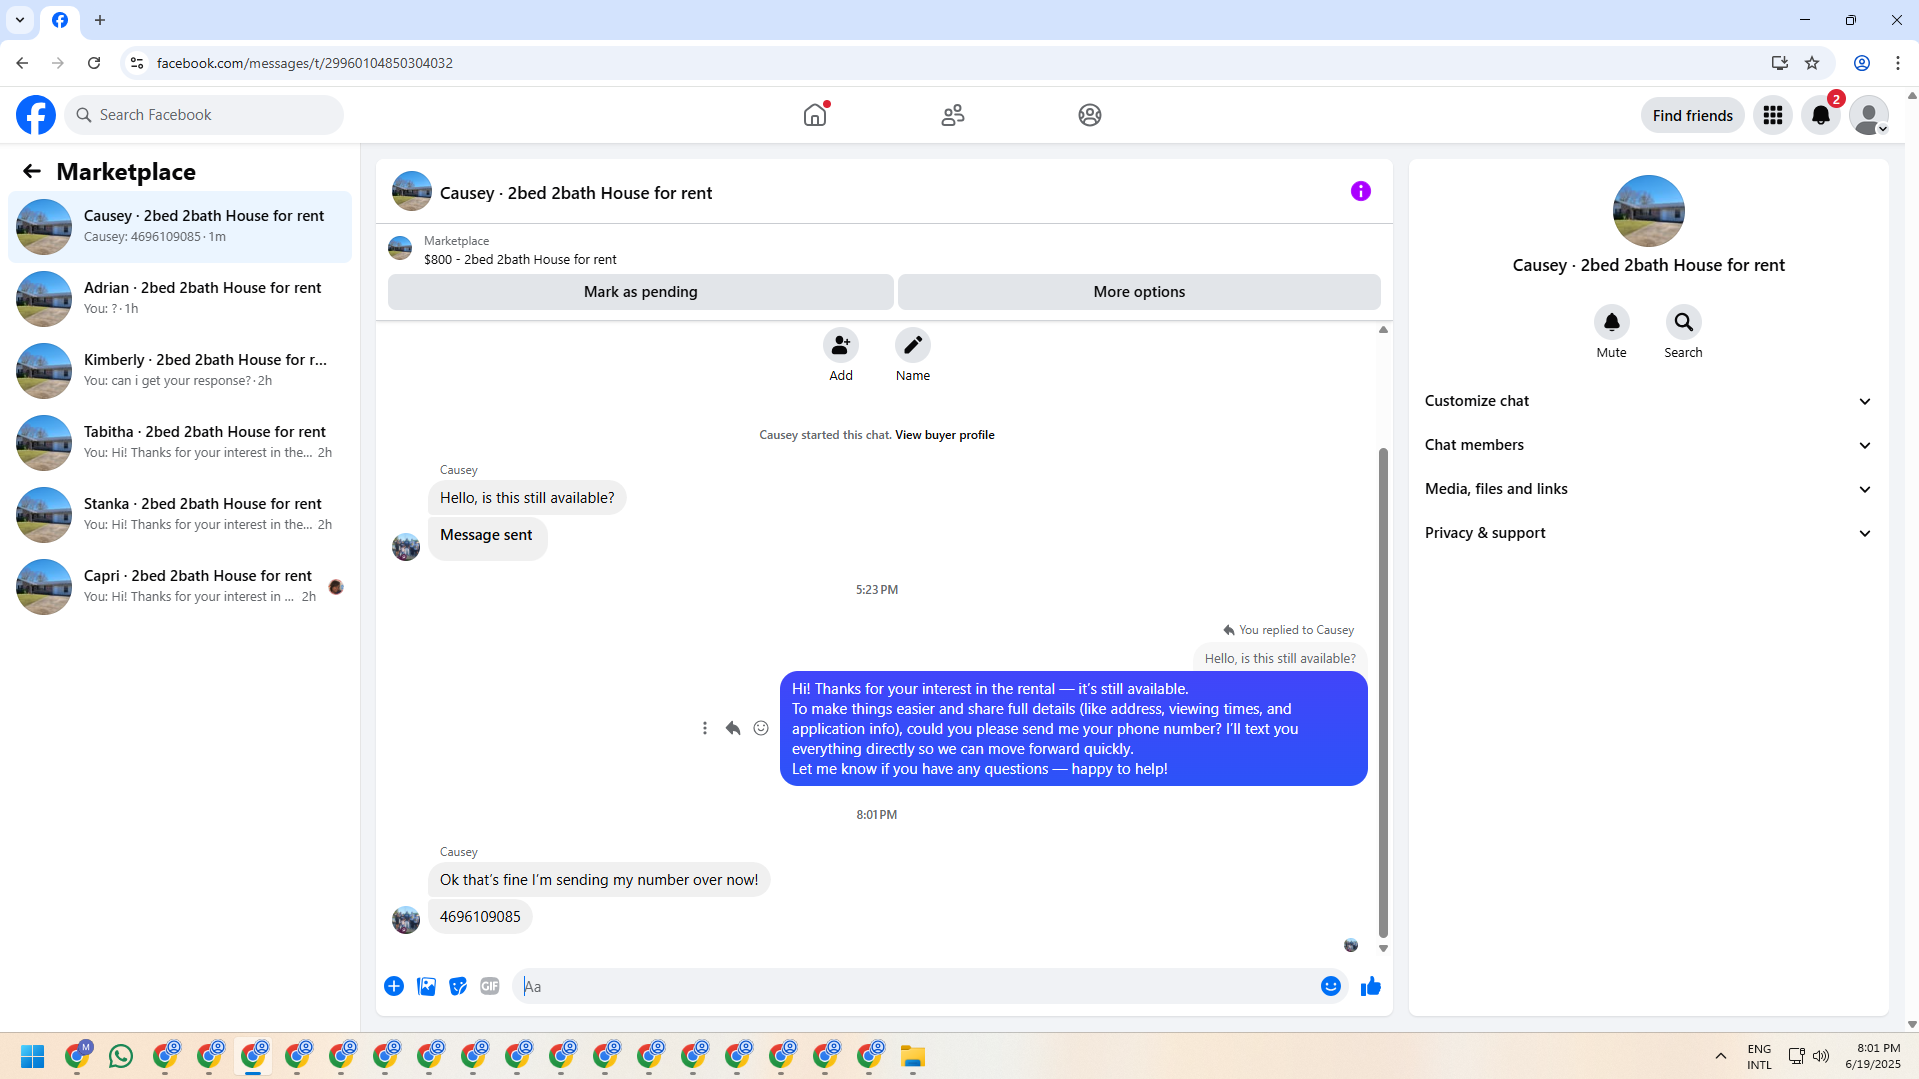
Task: Edit the chat name with pencil icon
Action: point(913,345)
